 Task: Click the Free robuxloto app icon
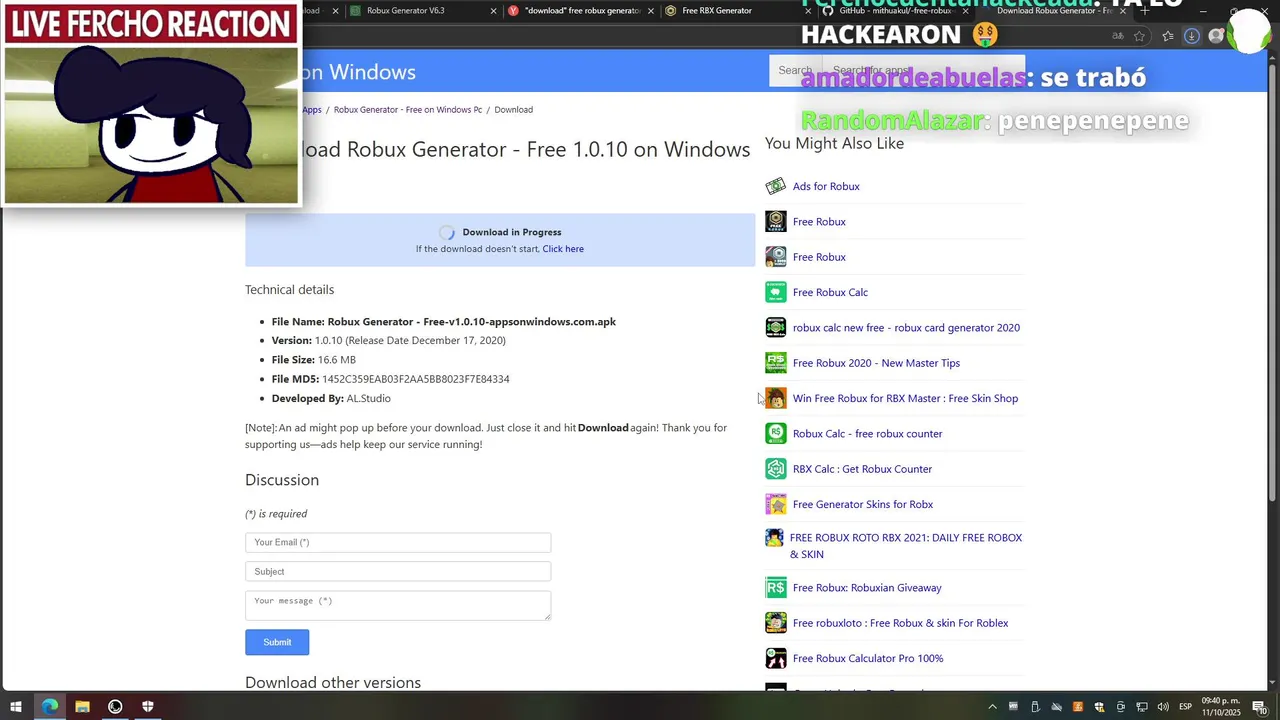[775, 623]
